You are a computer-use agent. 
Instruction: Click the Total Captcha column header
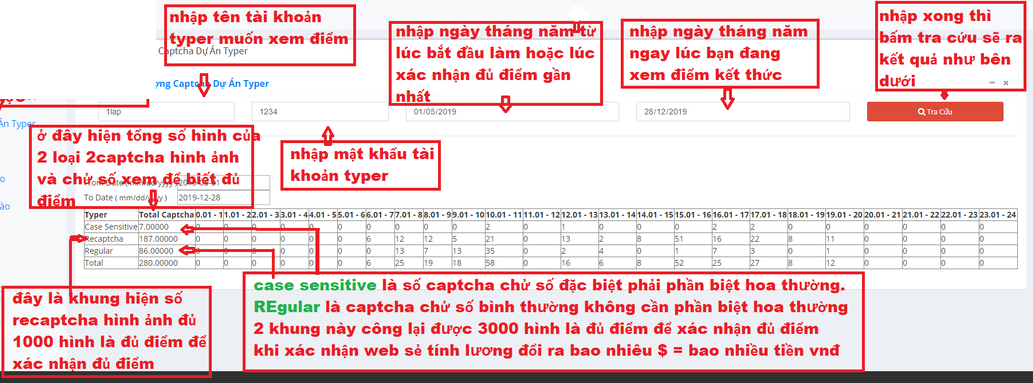point(167,215)
